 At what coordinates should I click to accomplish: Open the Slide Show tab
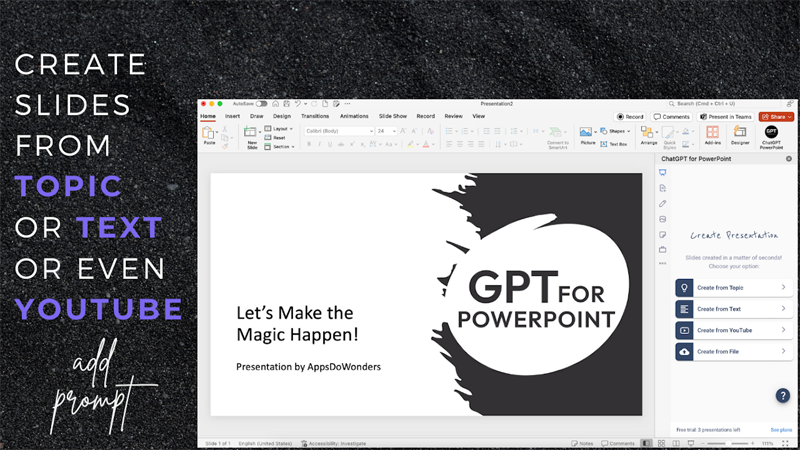392,116
